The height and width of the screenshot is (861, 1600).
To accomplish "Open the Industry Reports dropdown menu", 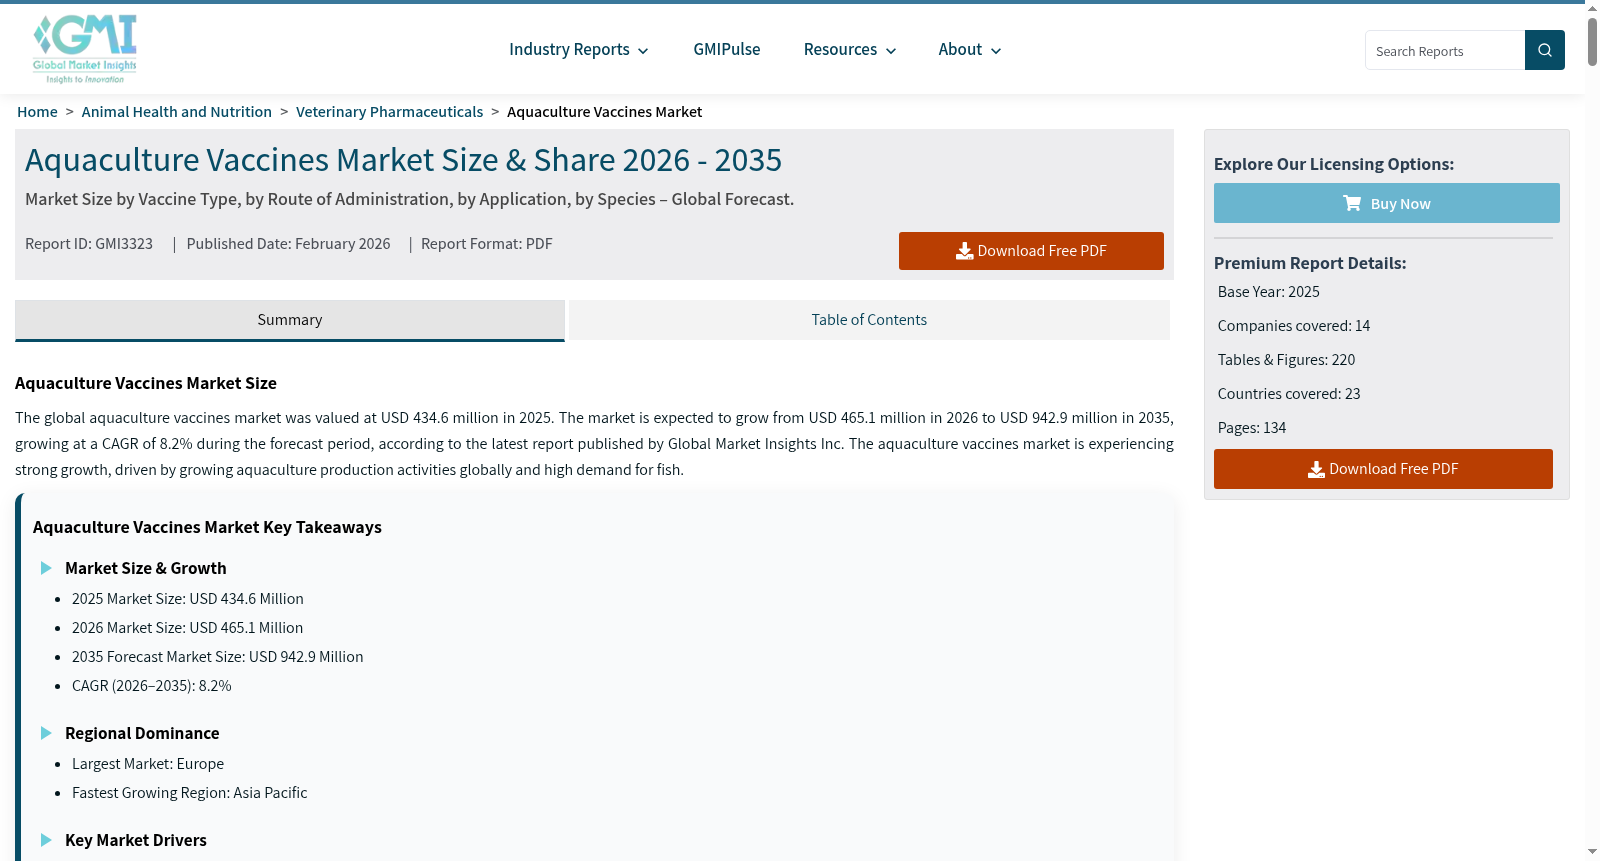I will click(x=579, y=50).
